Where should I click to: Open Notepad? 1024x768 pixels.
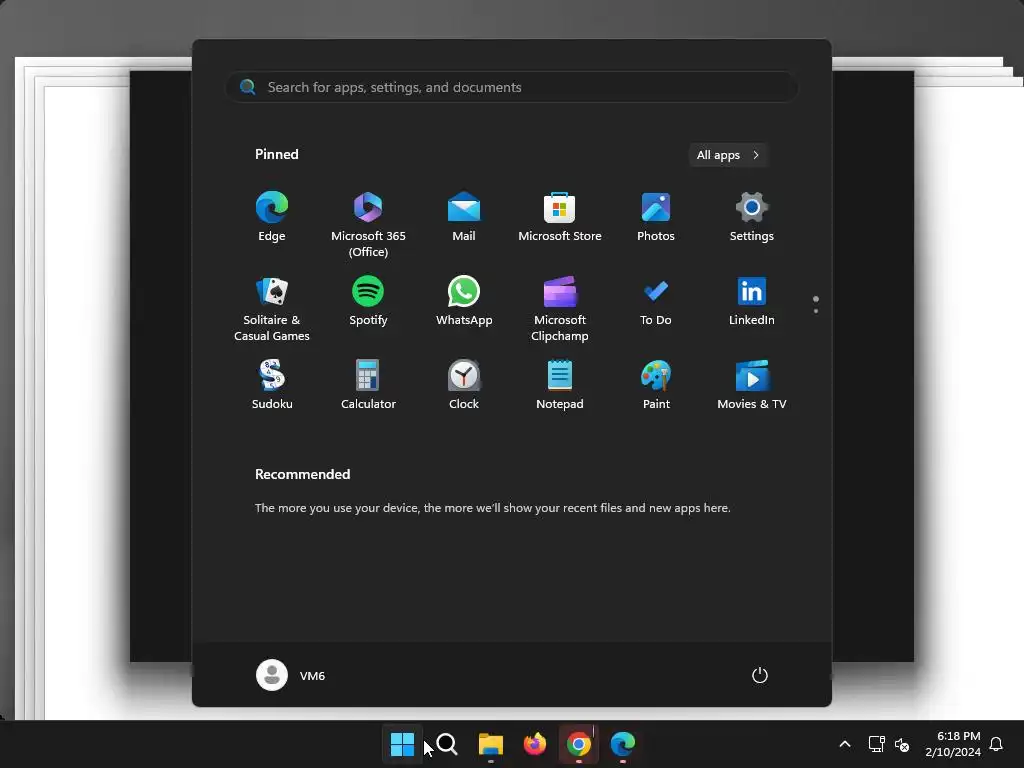click(560, 385)
